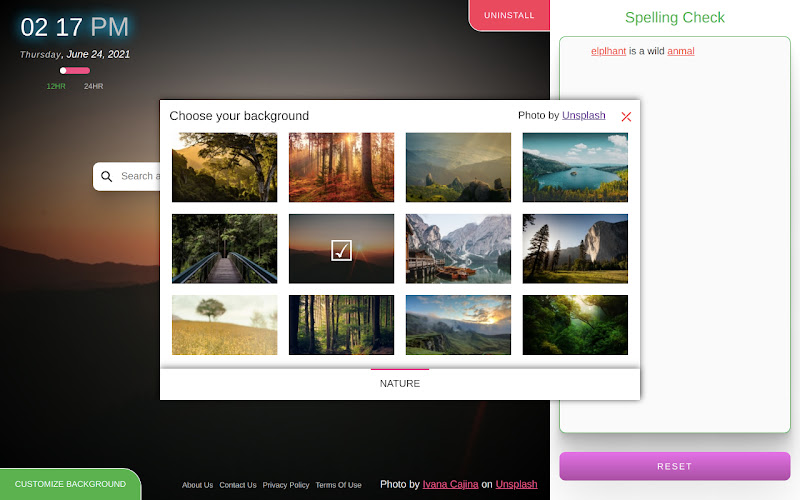Choose the autumn red forest thumbnail

(341, 167)
